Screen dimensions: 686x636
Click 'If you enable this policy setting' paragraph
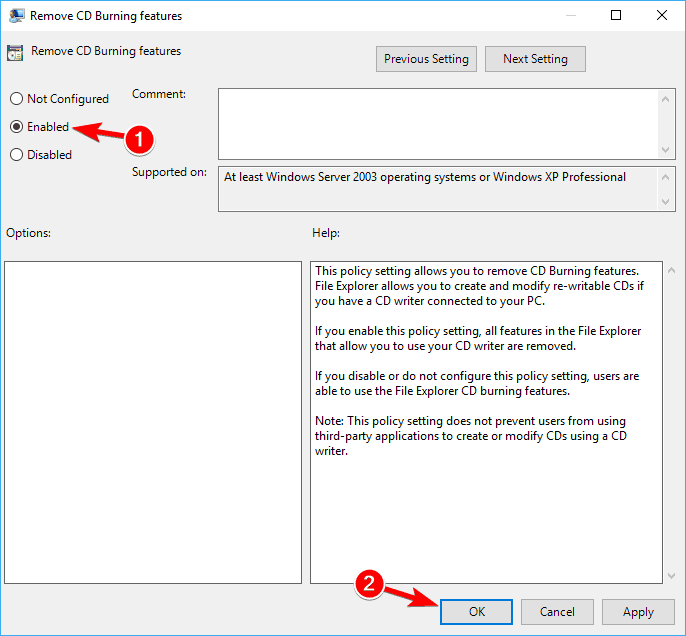pyautogui.click(x=478, y=339)
